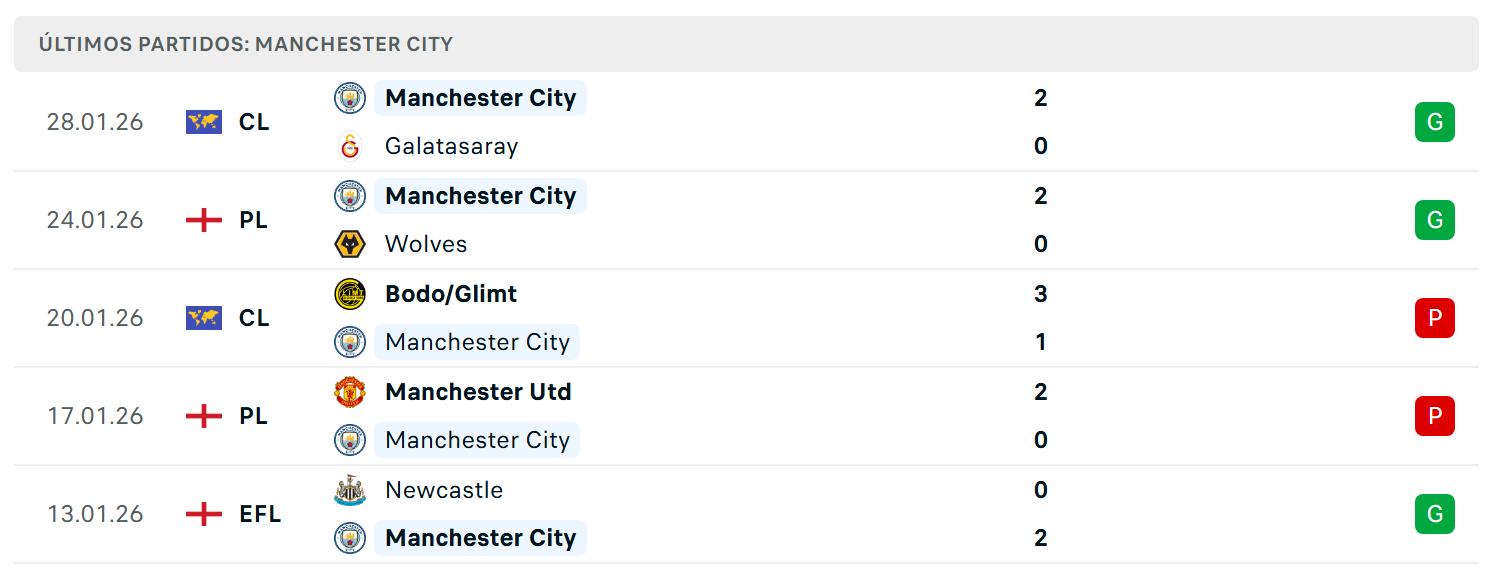Click the England flag beside EFL
1495x581 pixels.
204,514
